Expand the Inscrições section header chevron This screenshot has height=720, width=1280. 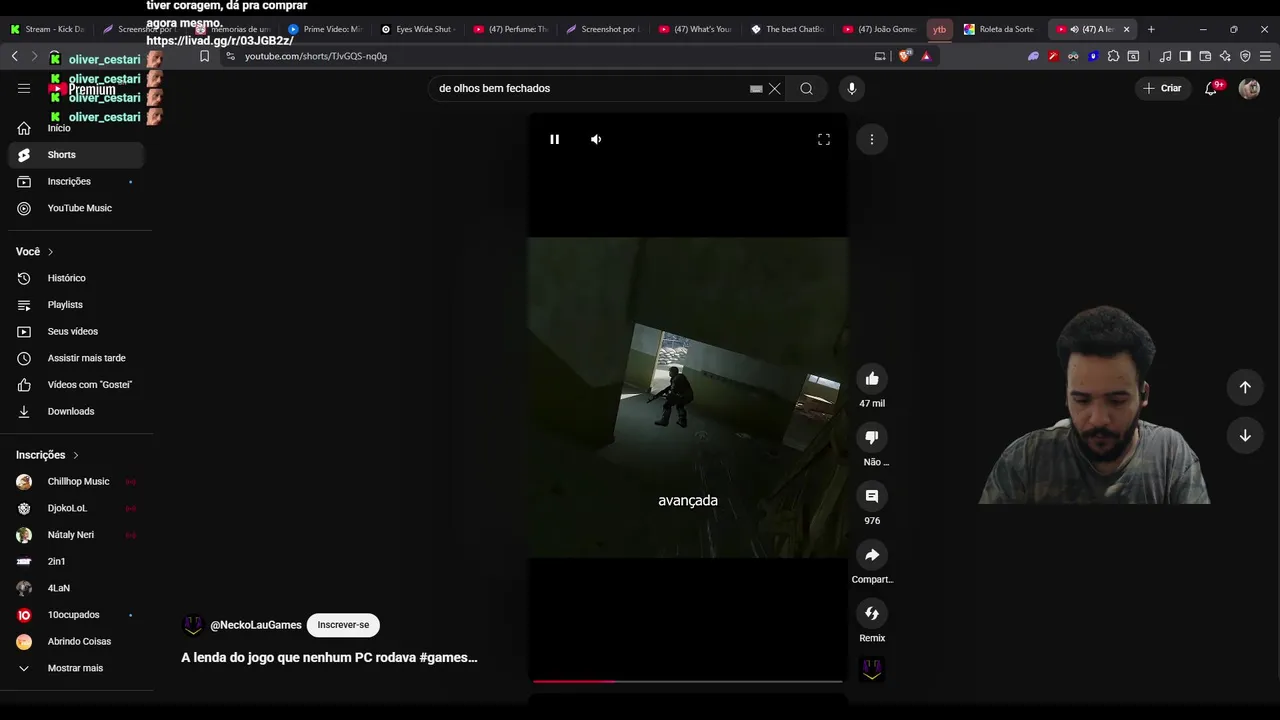pos(76,455)
